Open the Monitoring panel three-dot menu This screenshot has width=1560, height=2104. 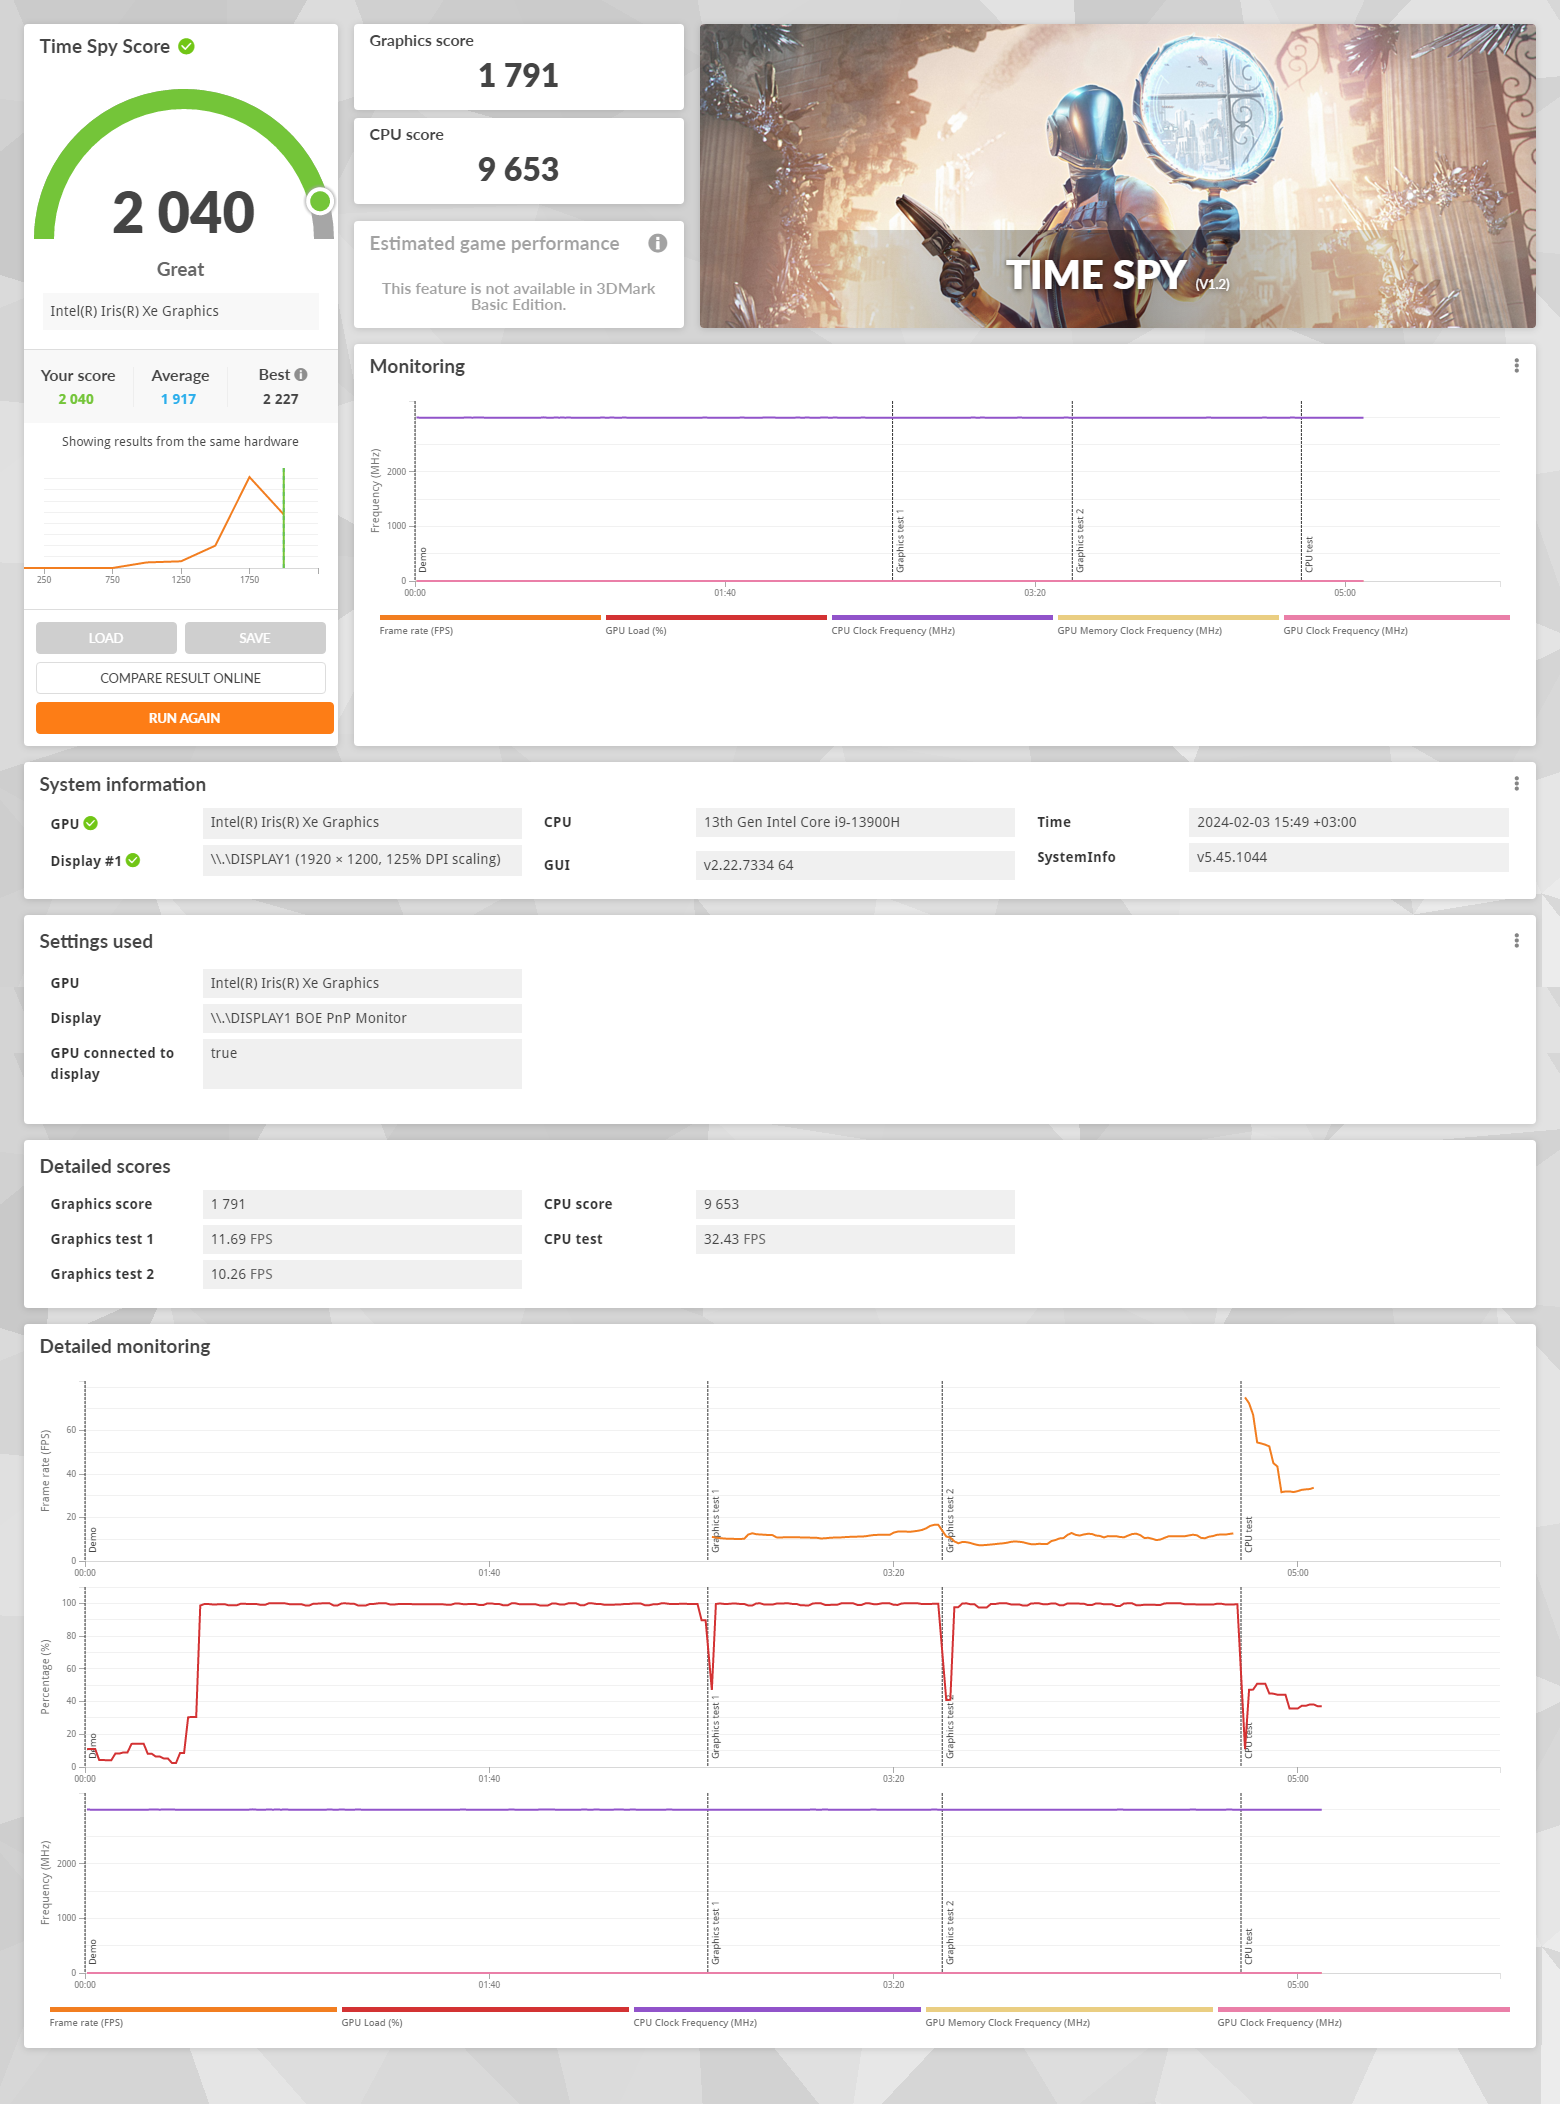(1516, 366)
